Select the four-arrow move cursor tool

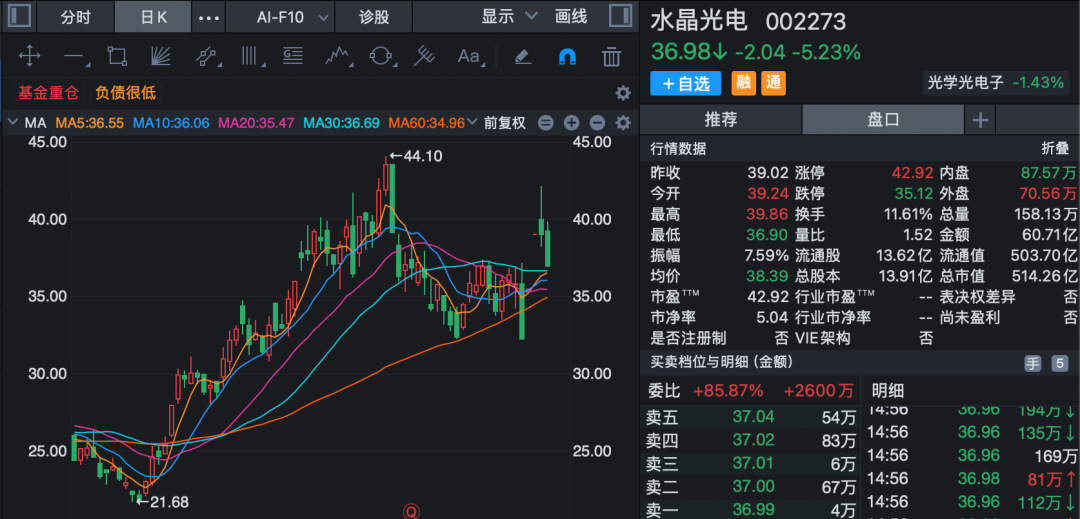tap(30, 56)
